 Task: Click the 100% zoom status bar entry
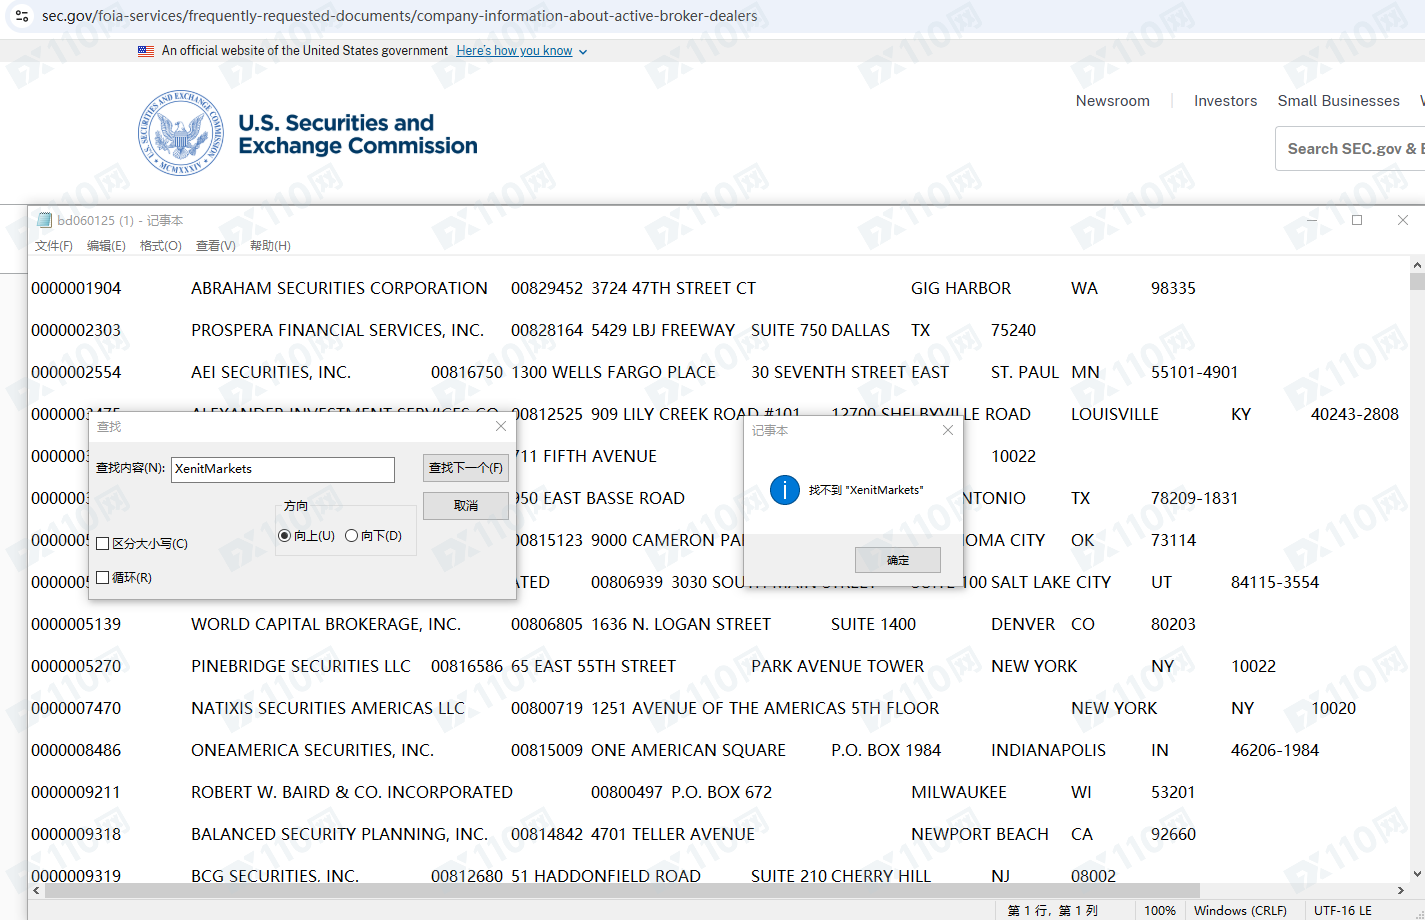(1160, 910)
